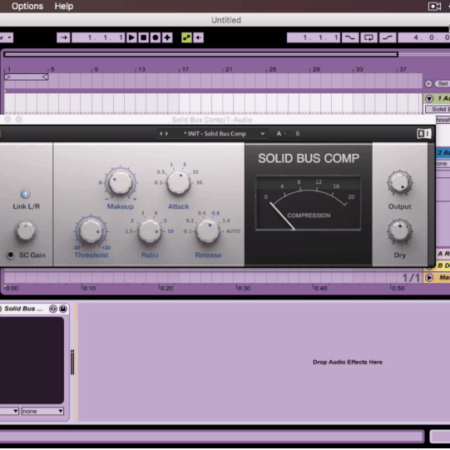The image size is (450, 450).
Task: Click the compression VU meter display
Action: tap(308, 203)
